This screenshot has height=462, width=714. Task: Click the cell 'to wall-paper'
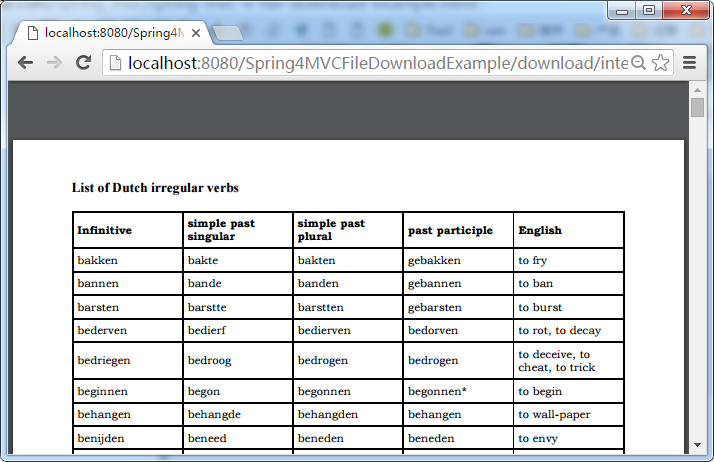click(568, 415)
